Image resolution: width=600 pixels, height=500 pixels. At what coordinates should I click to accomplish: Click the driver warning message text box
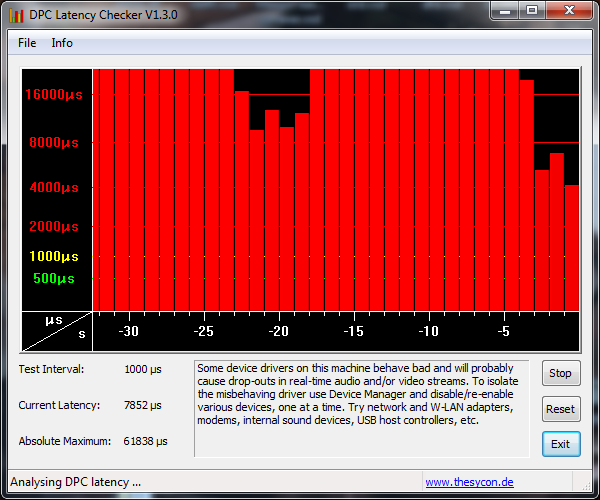click(362, 409)
